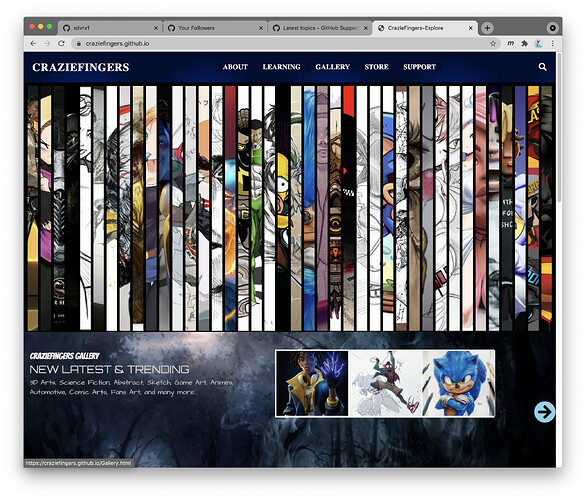This screenshot has height=500, width=587.
Task: Close the xdvrx1 tab
Action: 156,28
